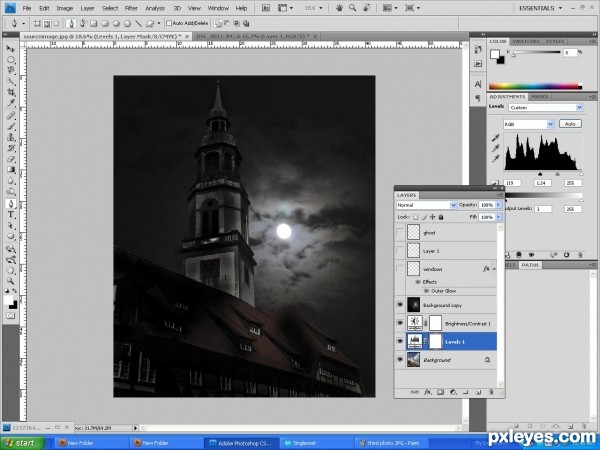
Task: Click the Lock all padlock icon
Action: tap(440, 217)
